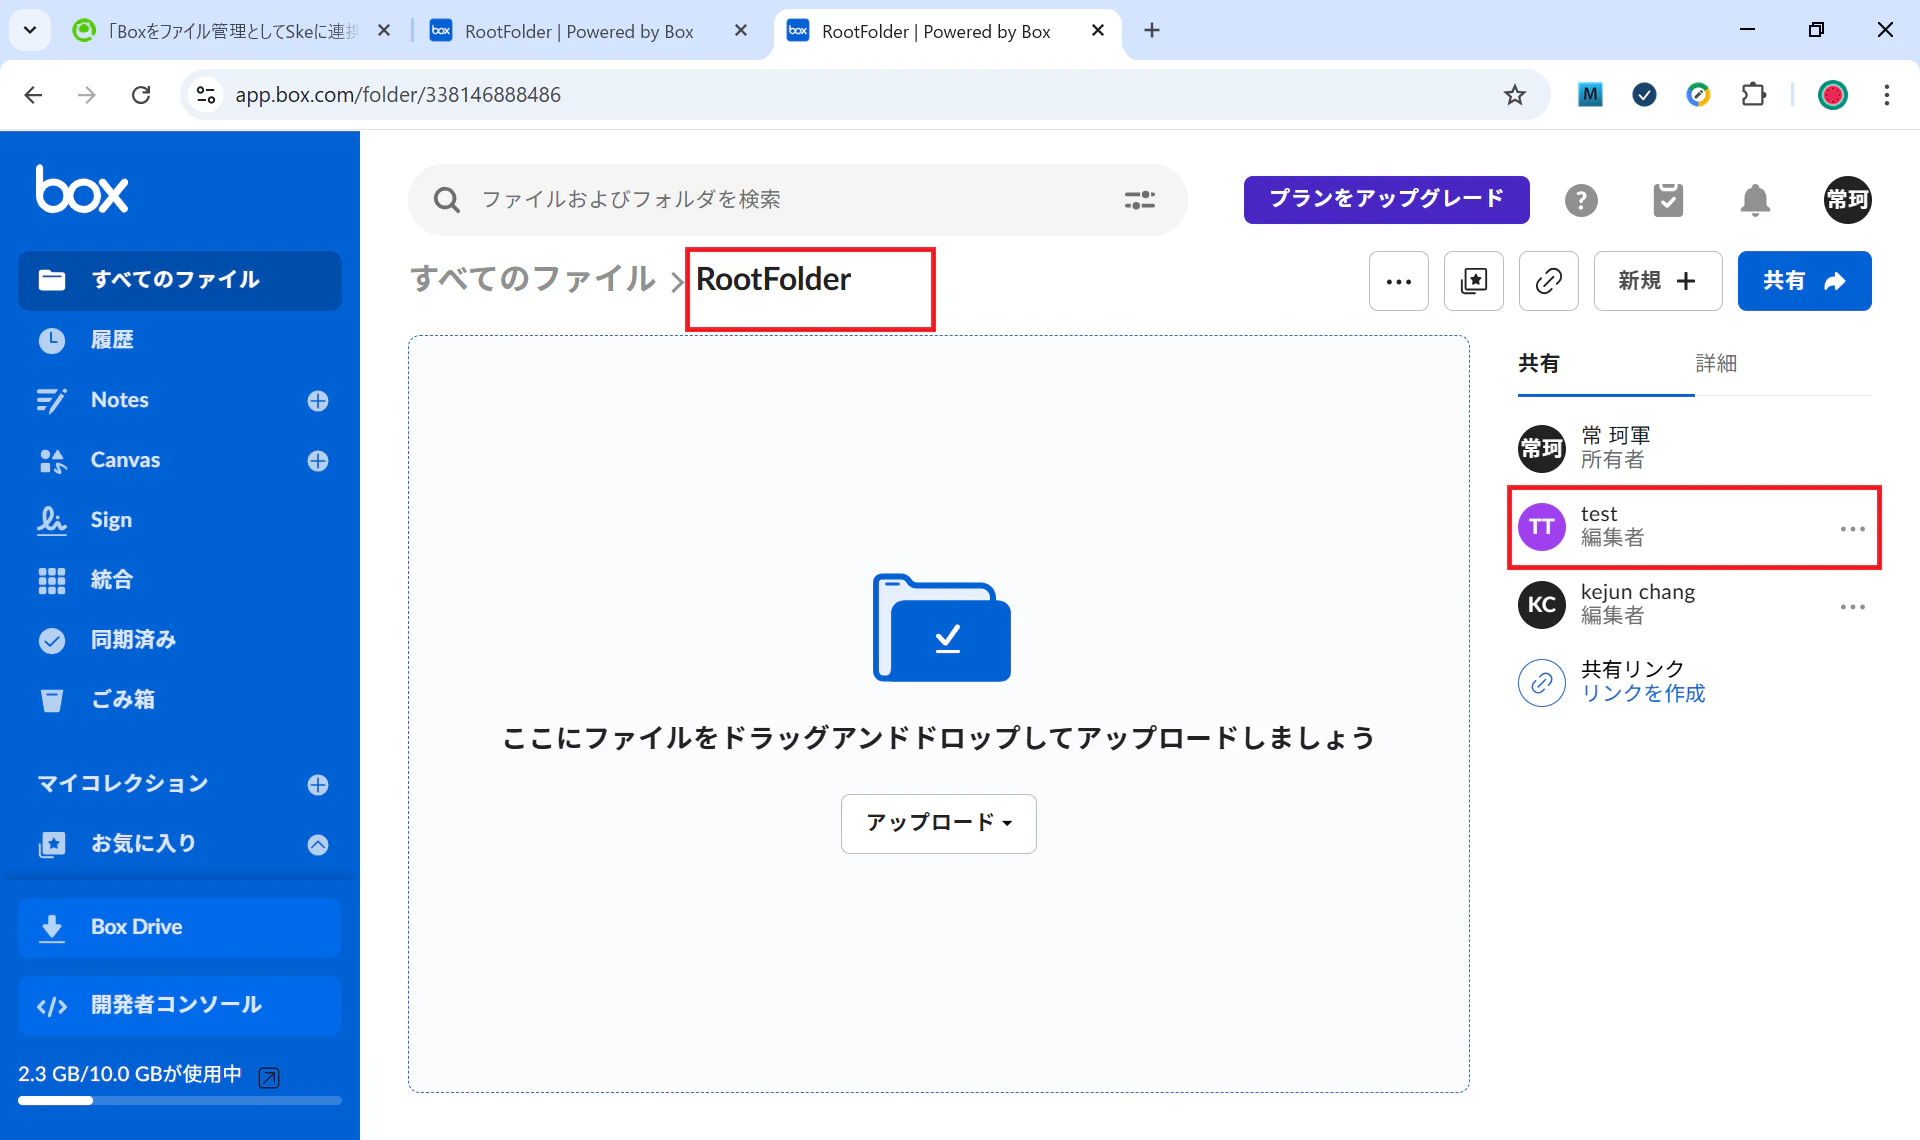Screen dimensions: 1920x1140
Task: Open the help question mark icon
Action: [1581, 200]
